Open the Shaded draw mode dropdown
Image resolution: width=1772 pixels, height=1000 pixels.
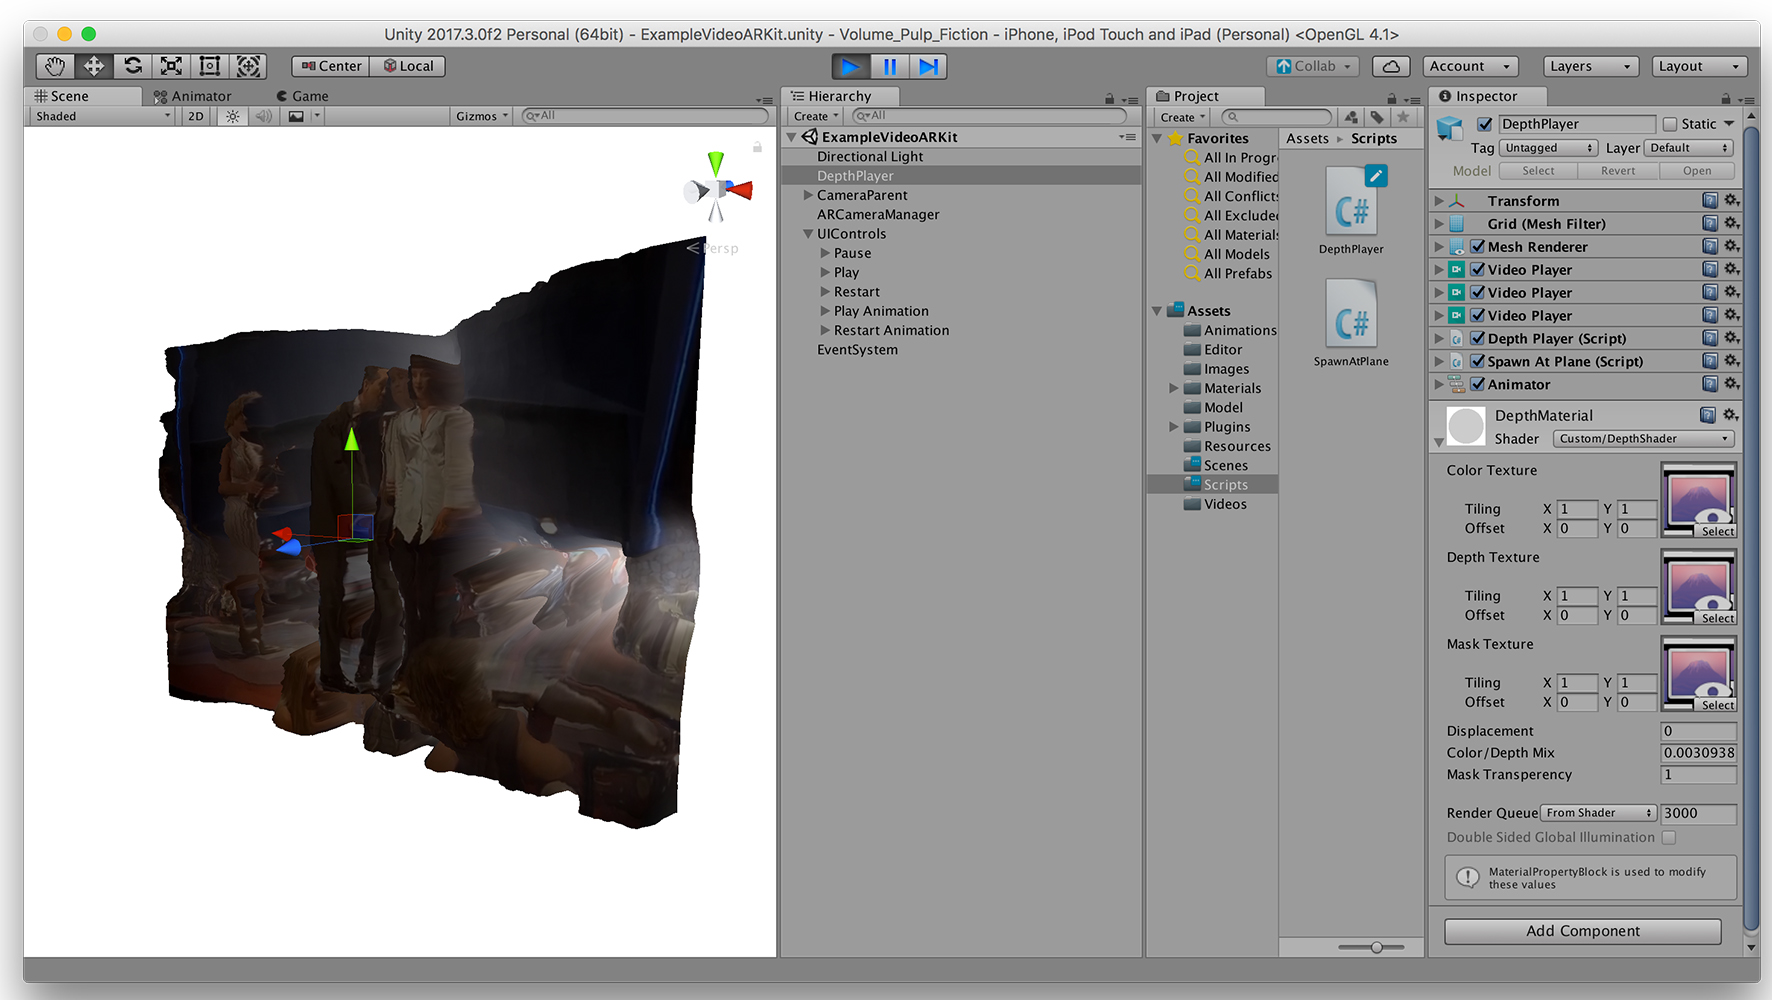(x=102, y=116)
